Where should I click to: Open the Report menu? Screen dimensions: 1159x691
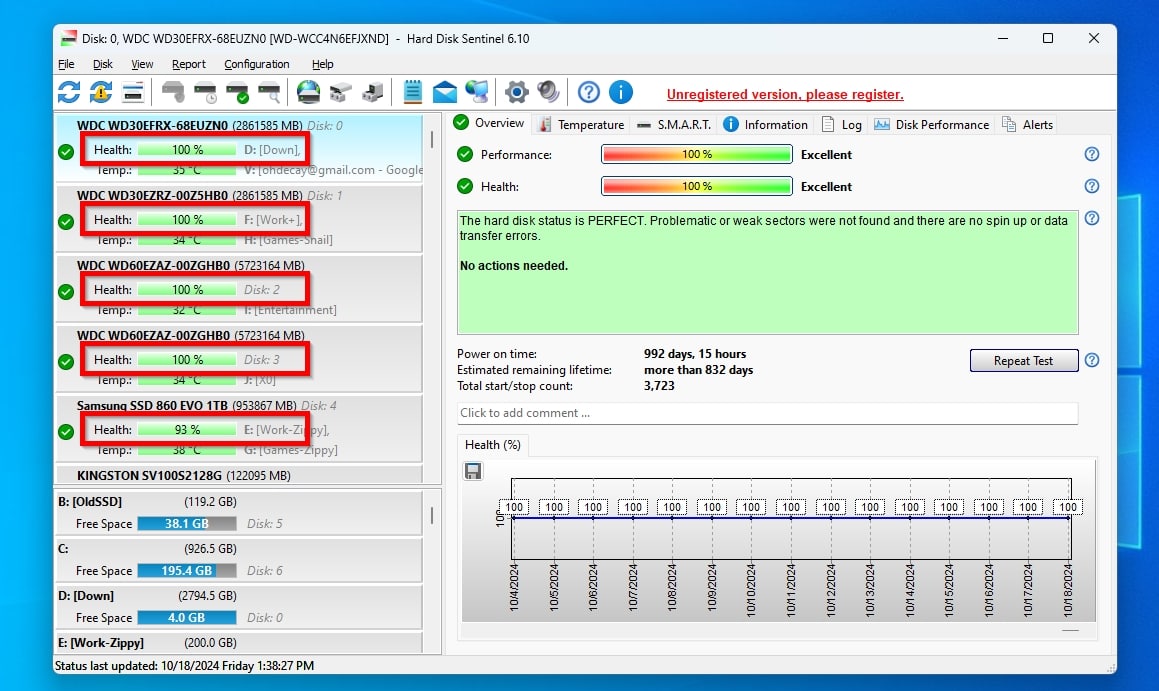(x=188, y=64)
